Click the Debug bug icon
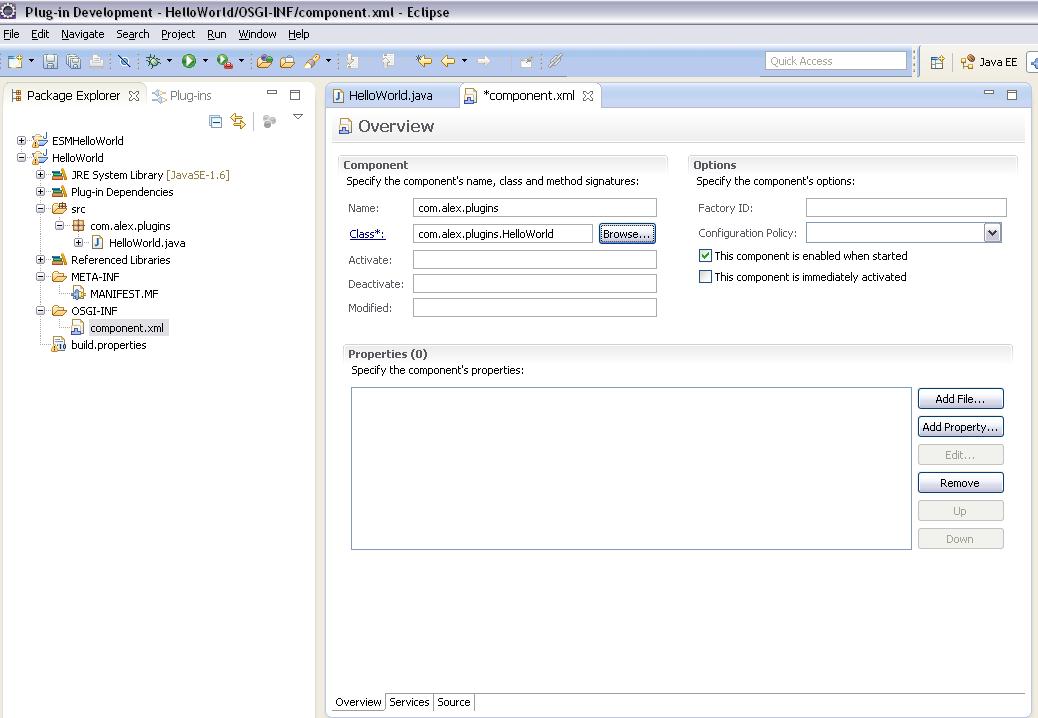This screenshot has height=718, width=1038. click(153, 62)
